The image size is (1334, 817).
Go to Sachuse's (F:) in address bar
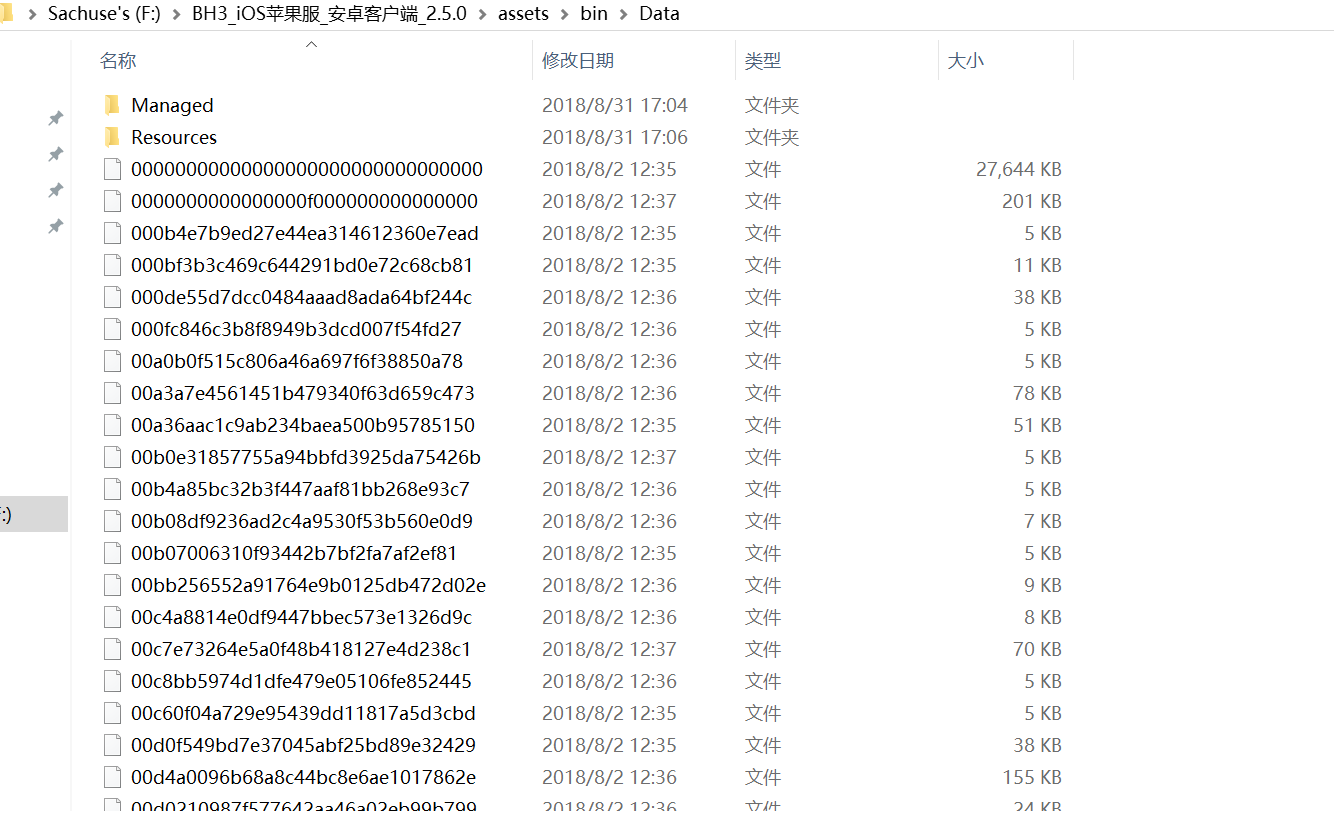point(104,14)
